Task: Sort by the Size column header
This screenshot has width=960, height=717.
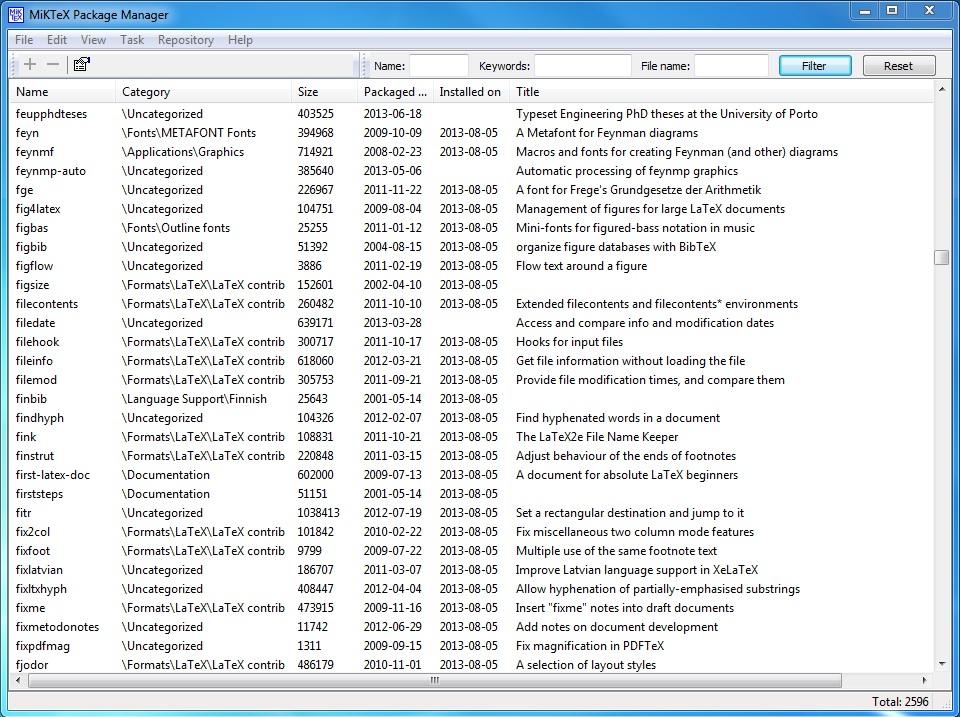Action: pyautogui.click(x=324, y=92)
